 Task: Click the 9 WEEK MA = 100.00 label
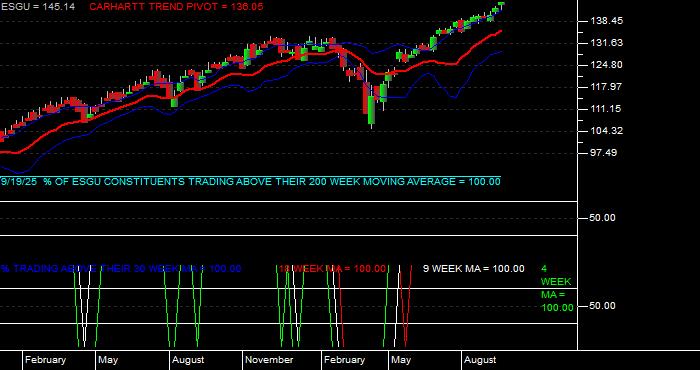pyautogui.click(x=474, y=269)
